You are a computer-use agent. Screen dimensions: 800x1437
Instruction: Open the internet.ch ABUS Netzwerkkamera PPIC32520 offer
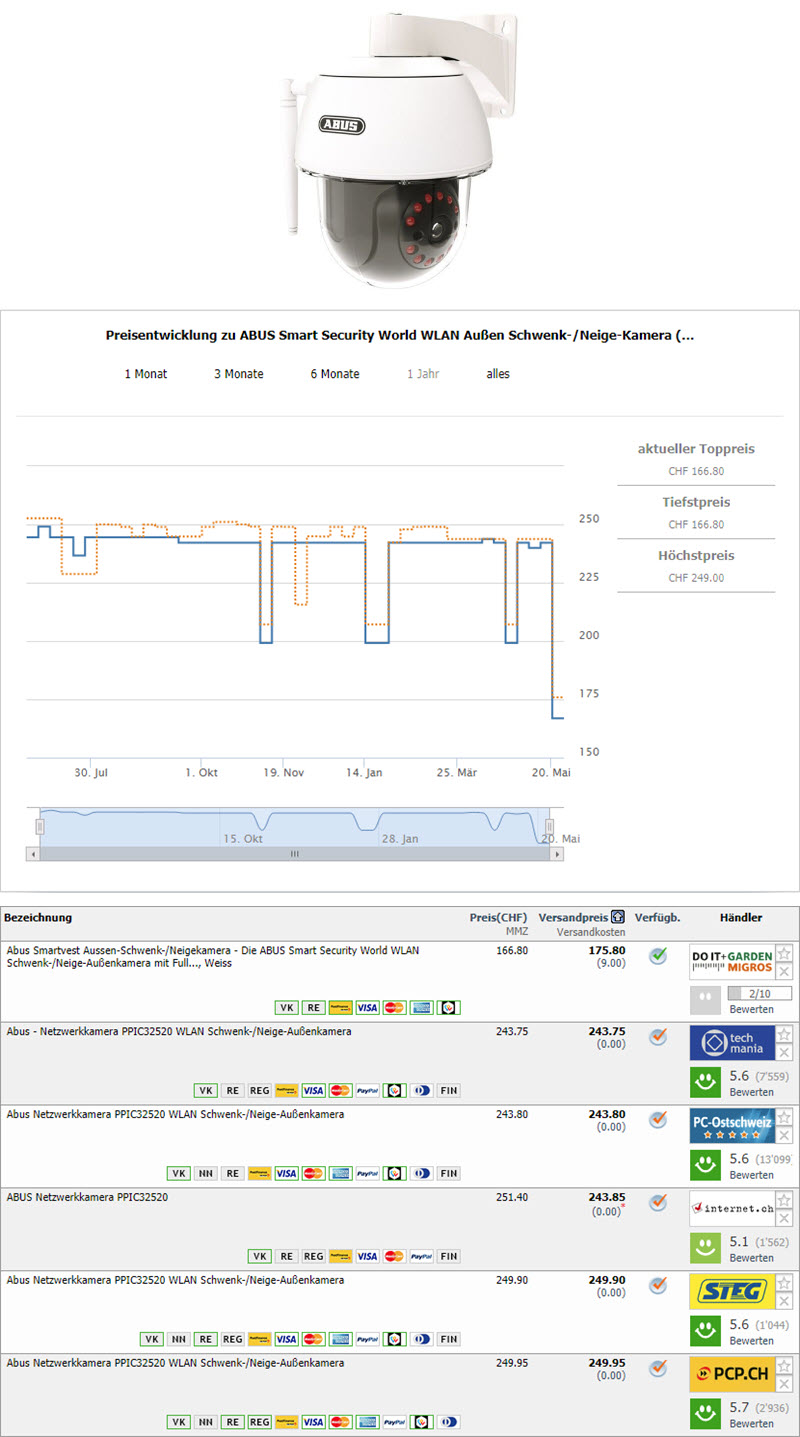(x=87, y=1196)
